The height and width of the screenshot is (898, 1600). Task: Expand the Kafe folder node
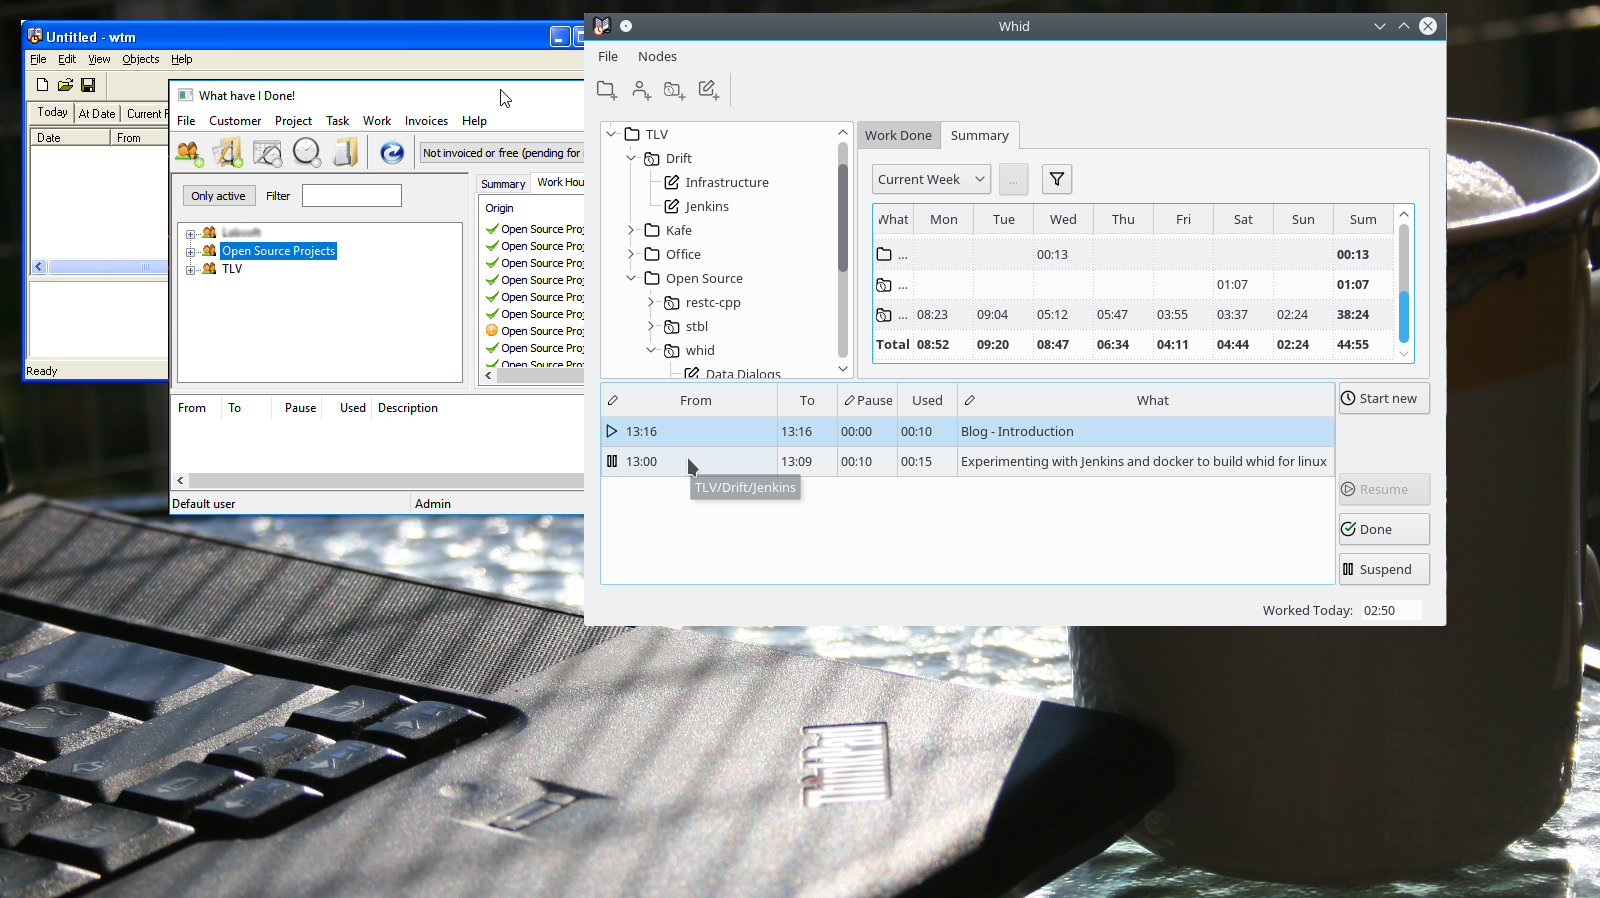pos(631,230)
